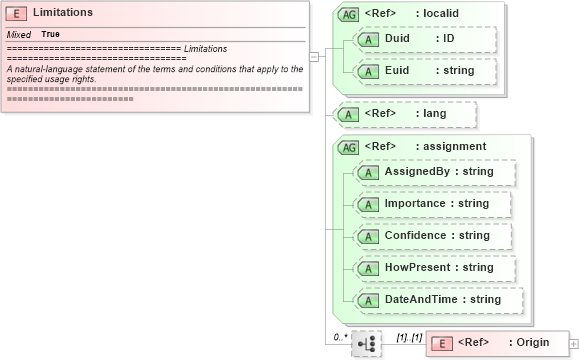The width and height of the screenshot is (579, 360).
Task: Click the natural-language statement description text
Action: pyautogui.click(x=155, y=74)
